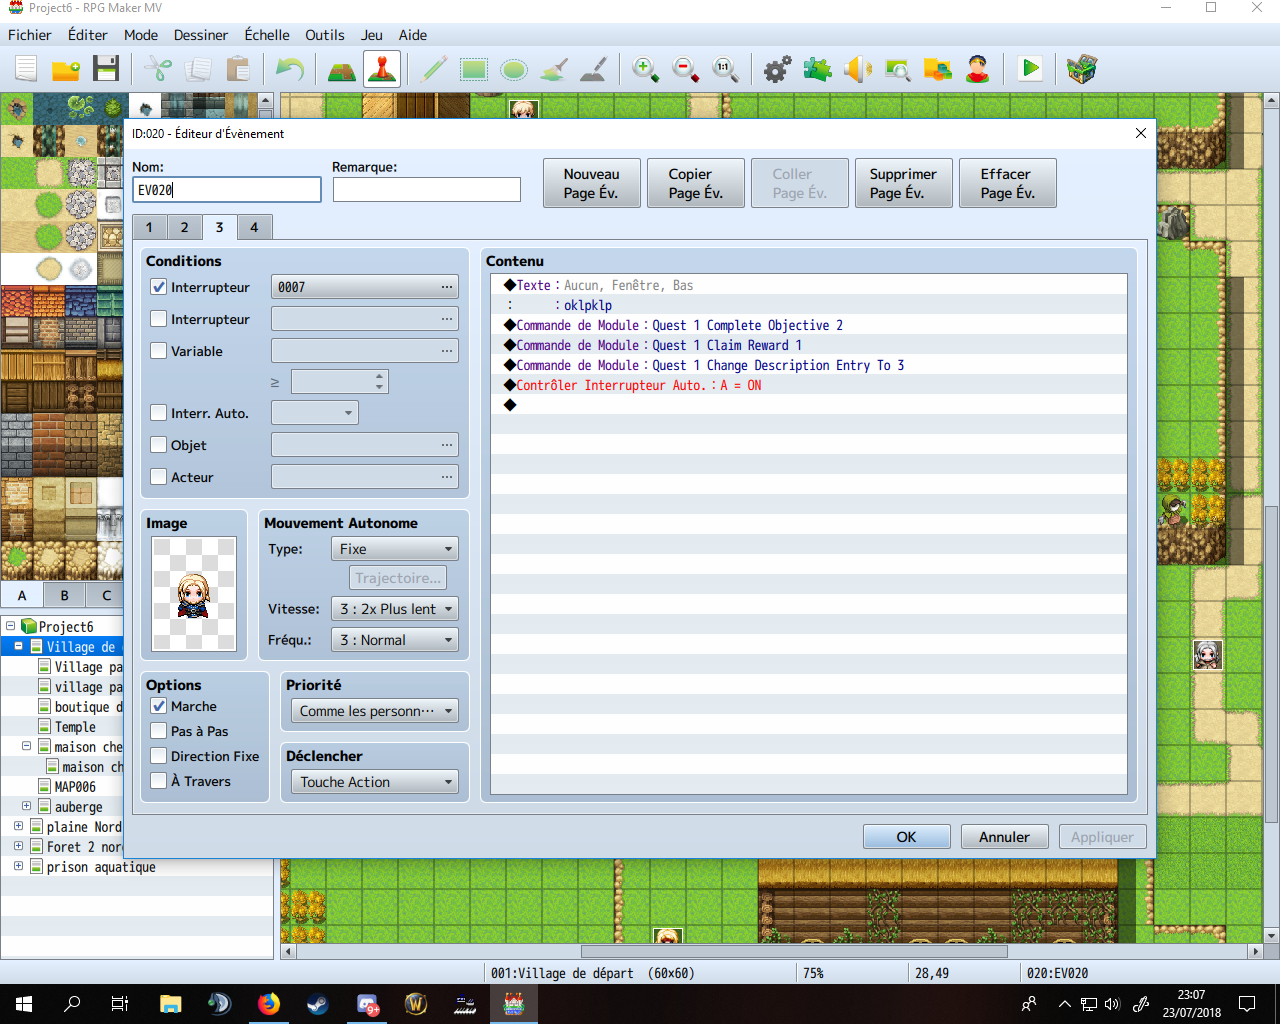
Task: Enable the Variable condition checkbox
Action: 158,351
